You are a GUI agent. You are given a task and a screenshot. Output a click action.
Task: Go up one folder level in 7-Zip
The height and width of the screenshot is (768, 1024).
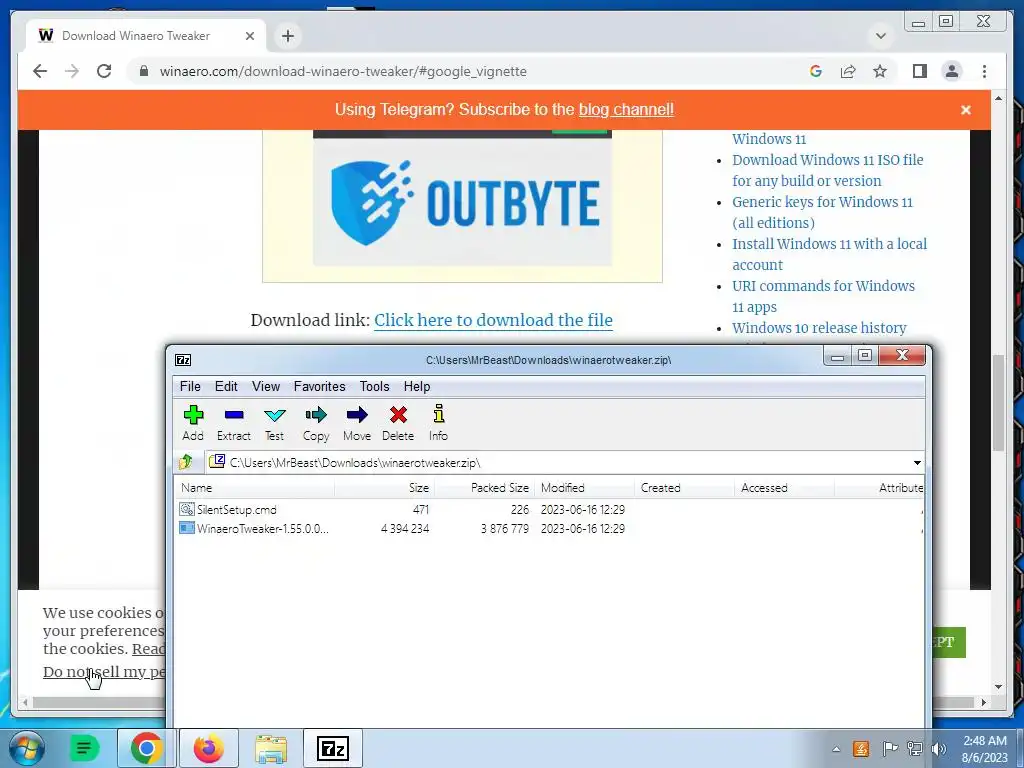pyautogui.click(x=185, y=462)
